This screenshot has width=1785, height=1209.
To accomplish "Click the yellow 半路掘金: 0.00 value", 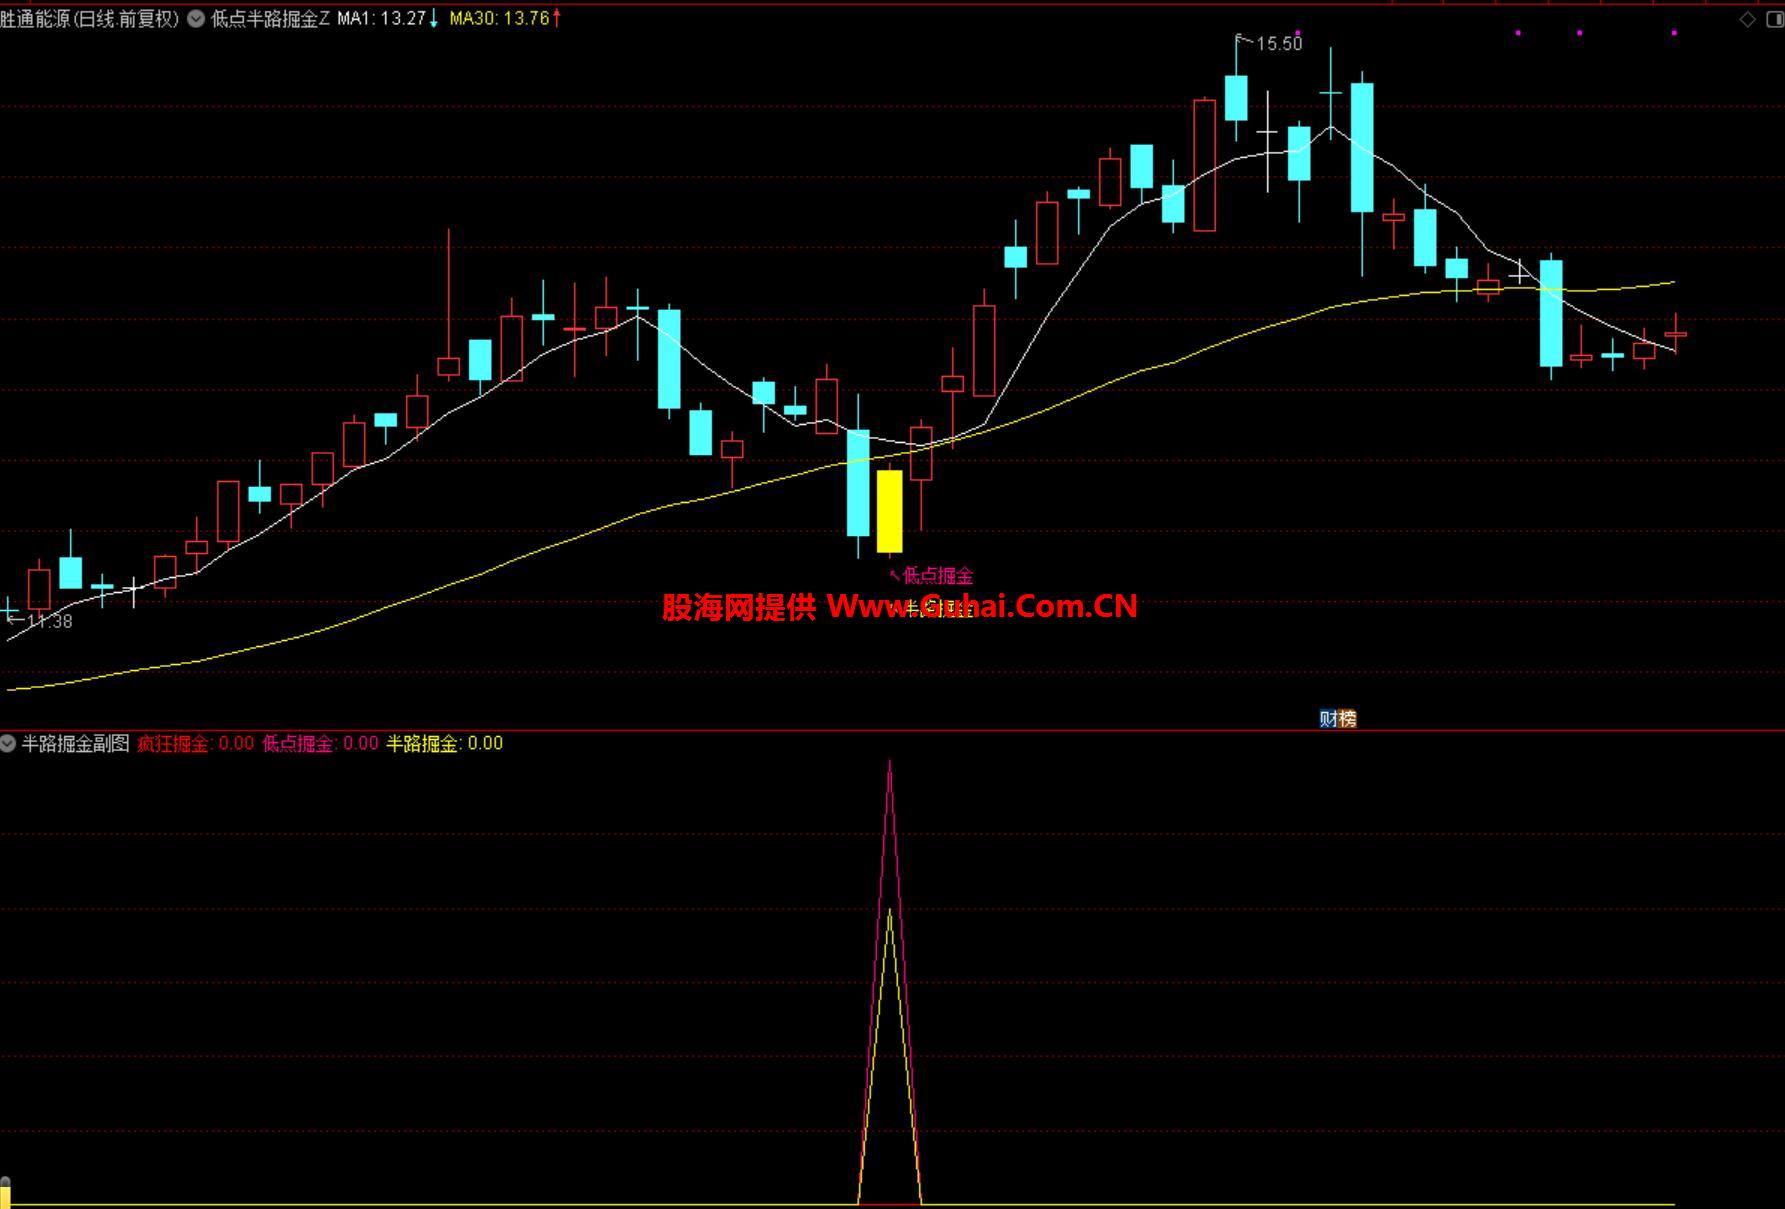I will [x=445, y=743].
